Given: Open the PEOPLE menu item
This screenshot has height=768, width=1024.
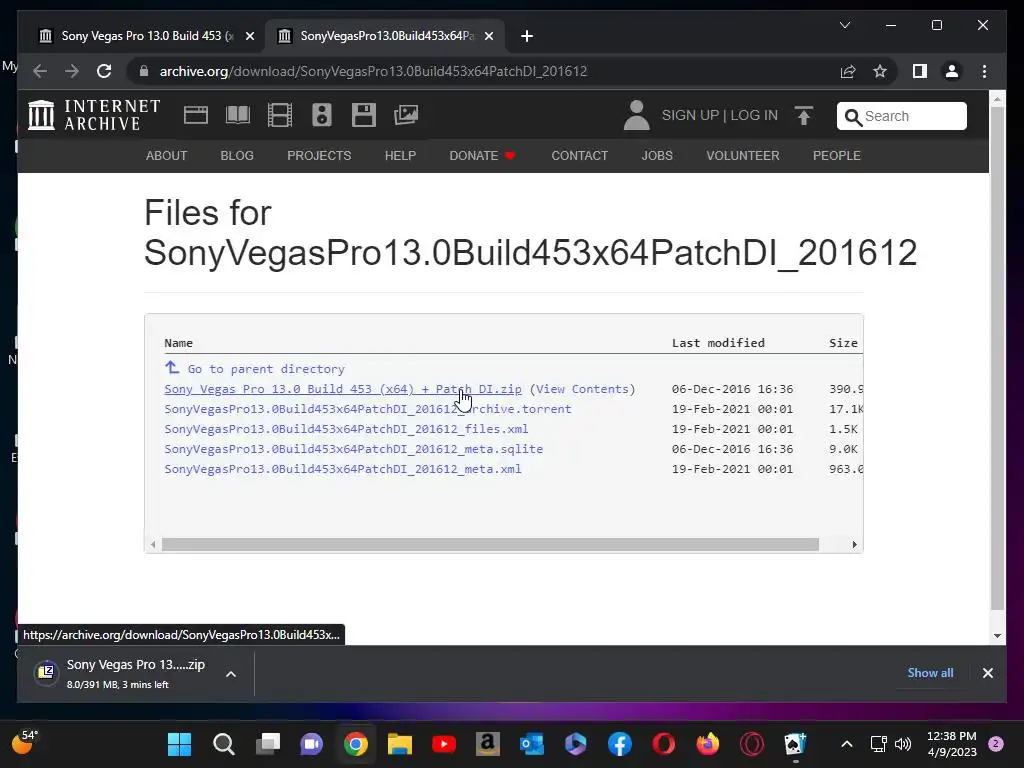Looking at the screenshot, I should point(837,155).
